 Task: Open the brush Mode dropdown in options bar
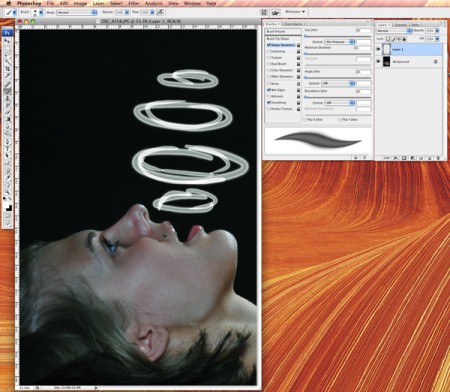coord(77,12)
